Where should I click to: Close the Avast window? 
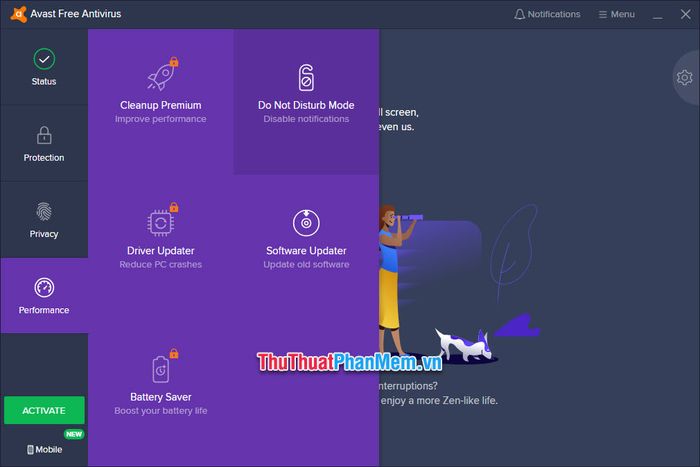[x=686, y=14]
